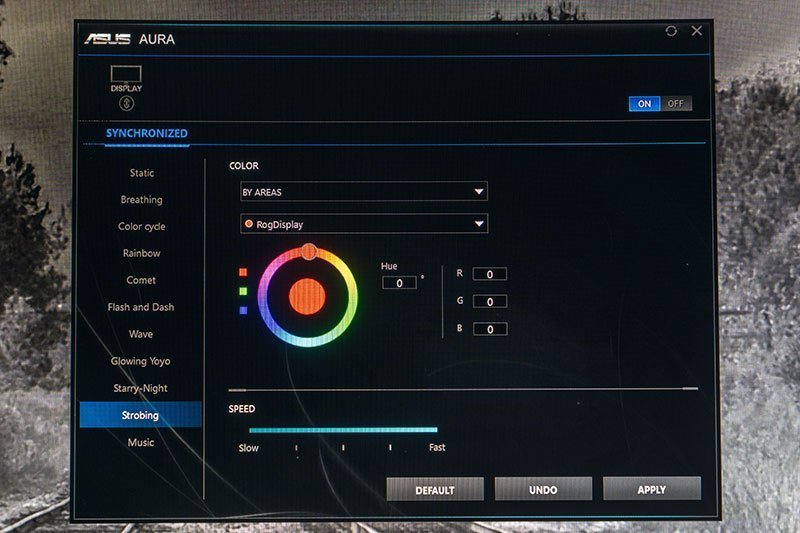800x533 pixels.
Task: Pick the green preset swatch
Action: 243,291
